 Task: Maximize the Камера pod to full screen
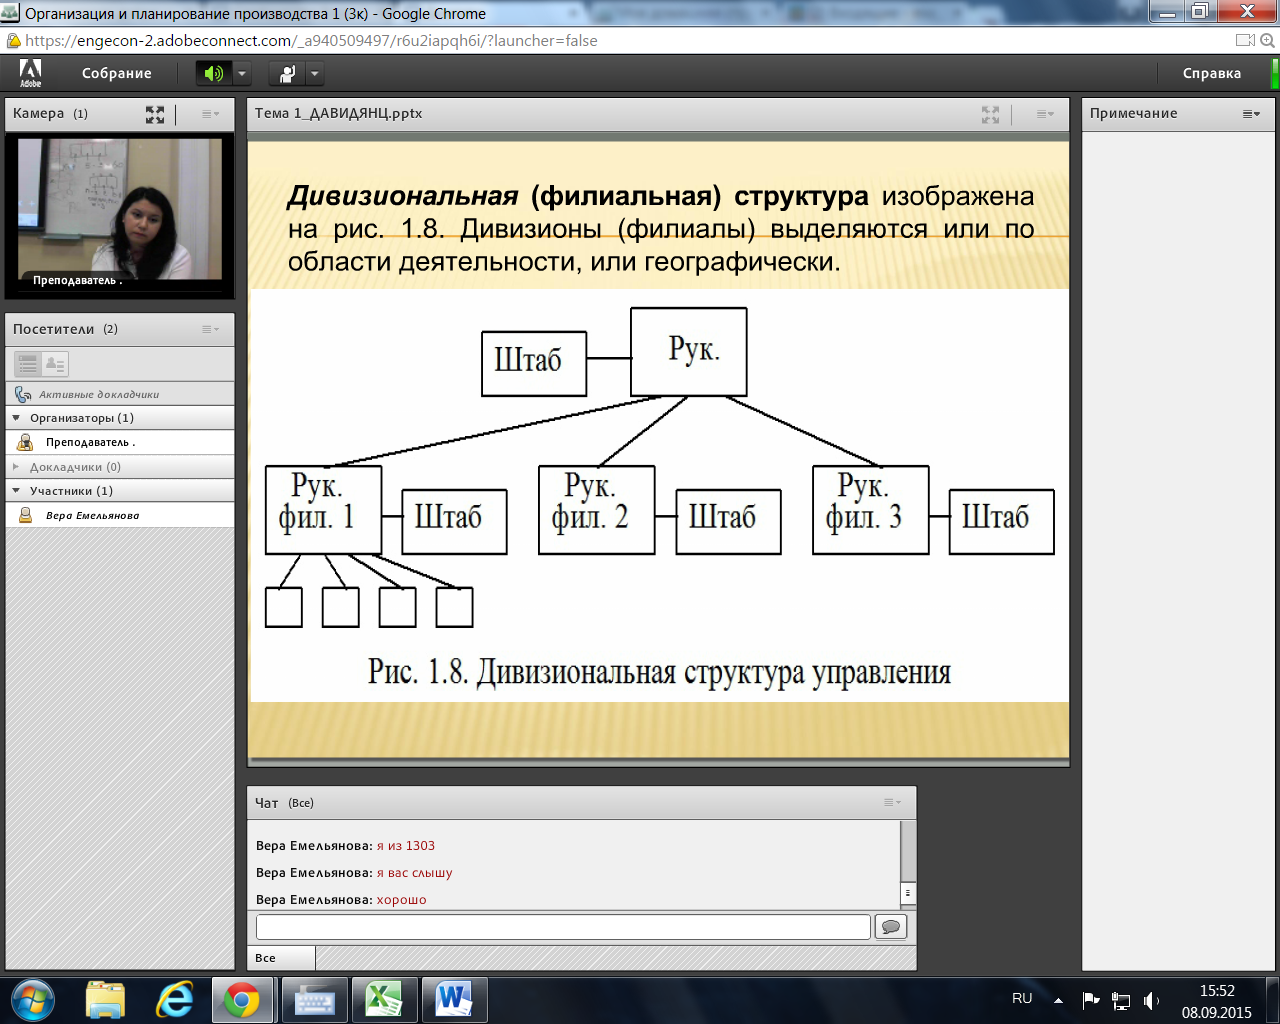tap(155, 114)
